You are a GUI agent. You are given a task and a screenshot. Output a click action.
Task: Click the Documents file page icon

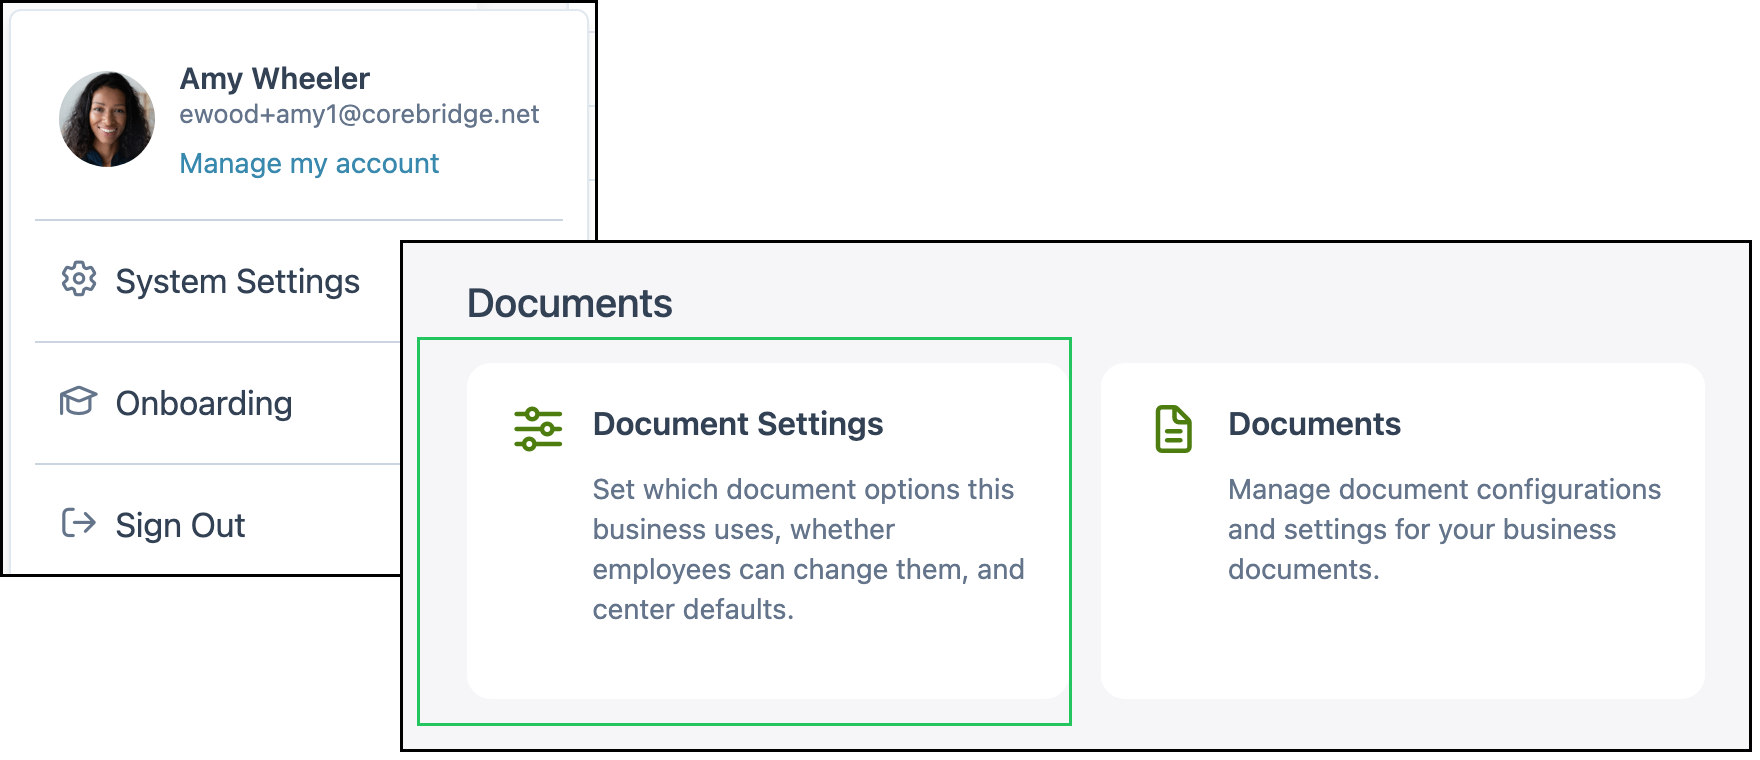point(1174,429)
